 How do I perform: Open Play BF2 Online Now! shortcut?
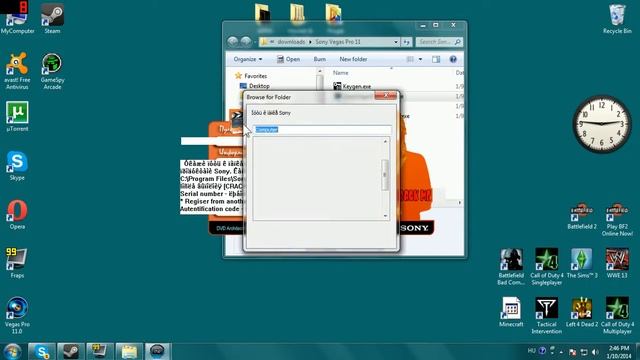[617, 220]
